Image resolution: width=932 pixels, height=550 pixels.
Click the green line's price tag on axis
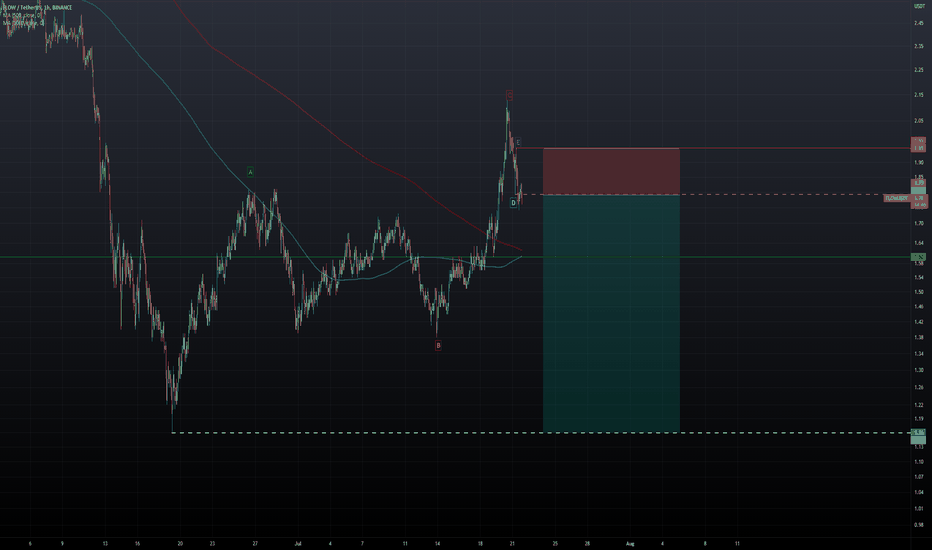point(918,257)
